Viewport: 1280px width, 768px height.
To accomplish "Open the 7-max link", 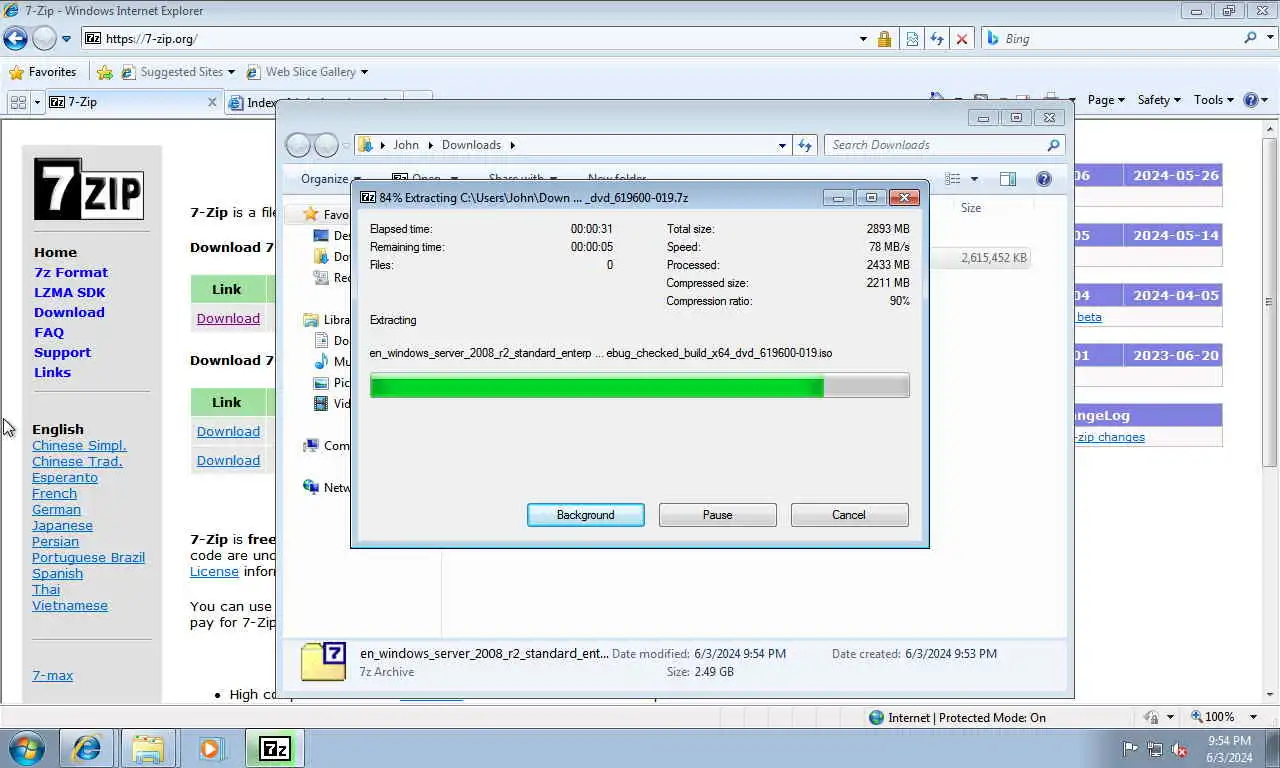I will coord(52,676).
